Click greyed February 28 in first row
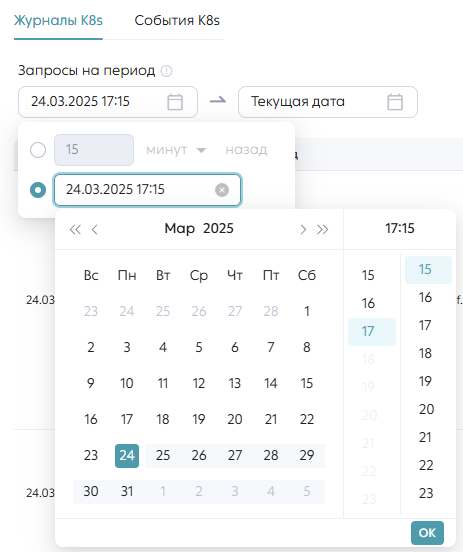This screenshot has width=463, height=552. [271, 311]
